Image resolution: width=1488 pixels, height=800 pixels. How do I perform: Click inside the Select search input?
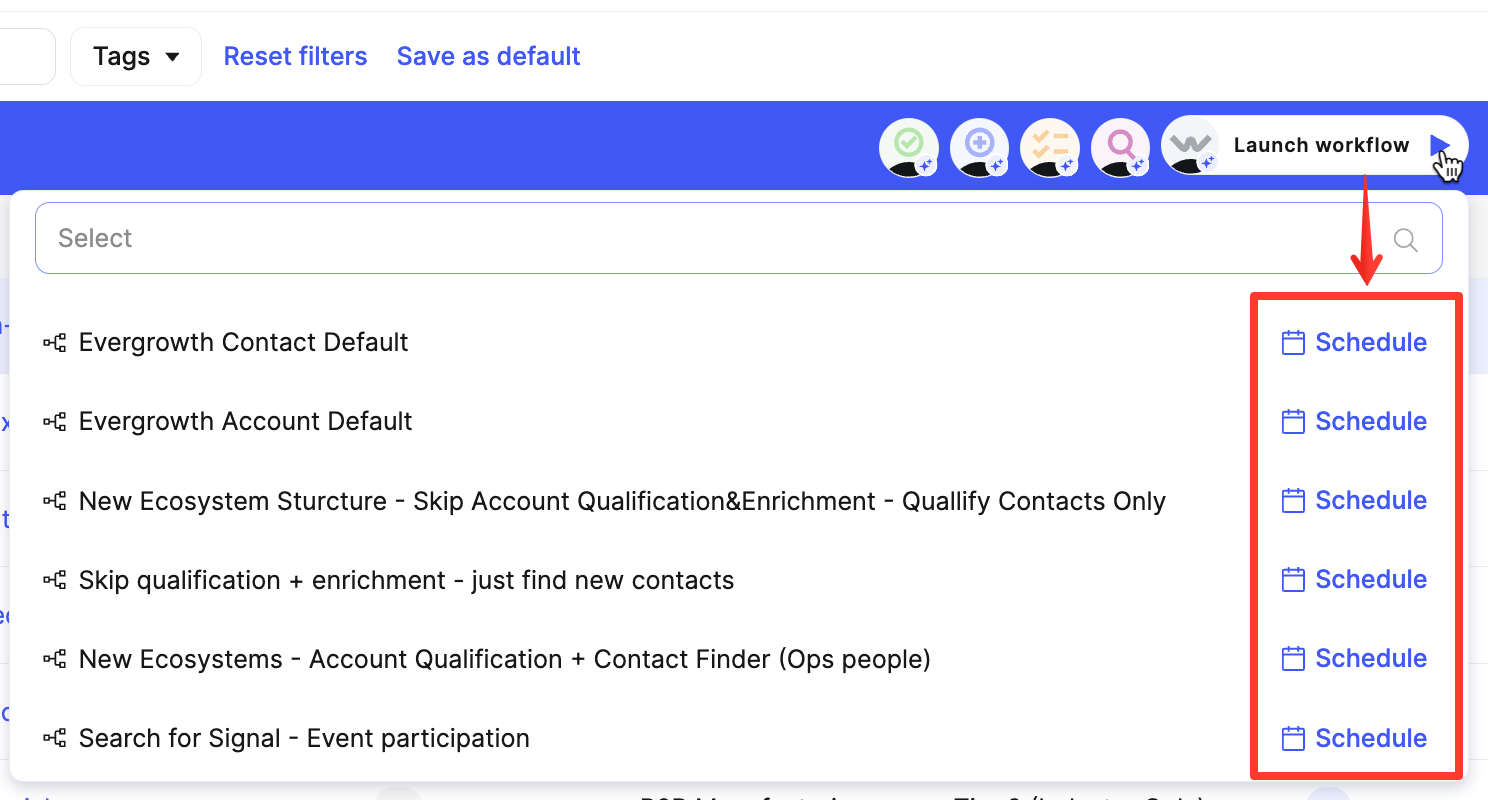pyautogui.click(x=400, y=238)
